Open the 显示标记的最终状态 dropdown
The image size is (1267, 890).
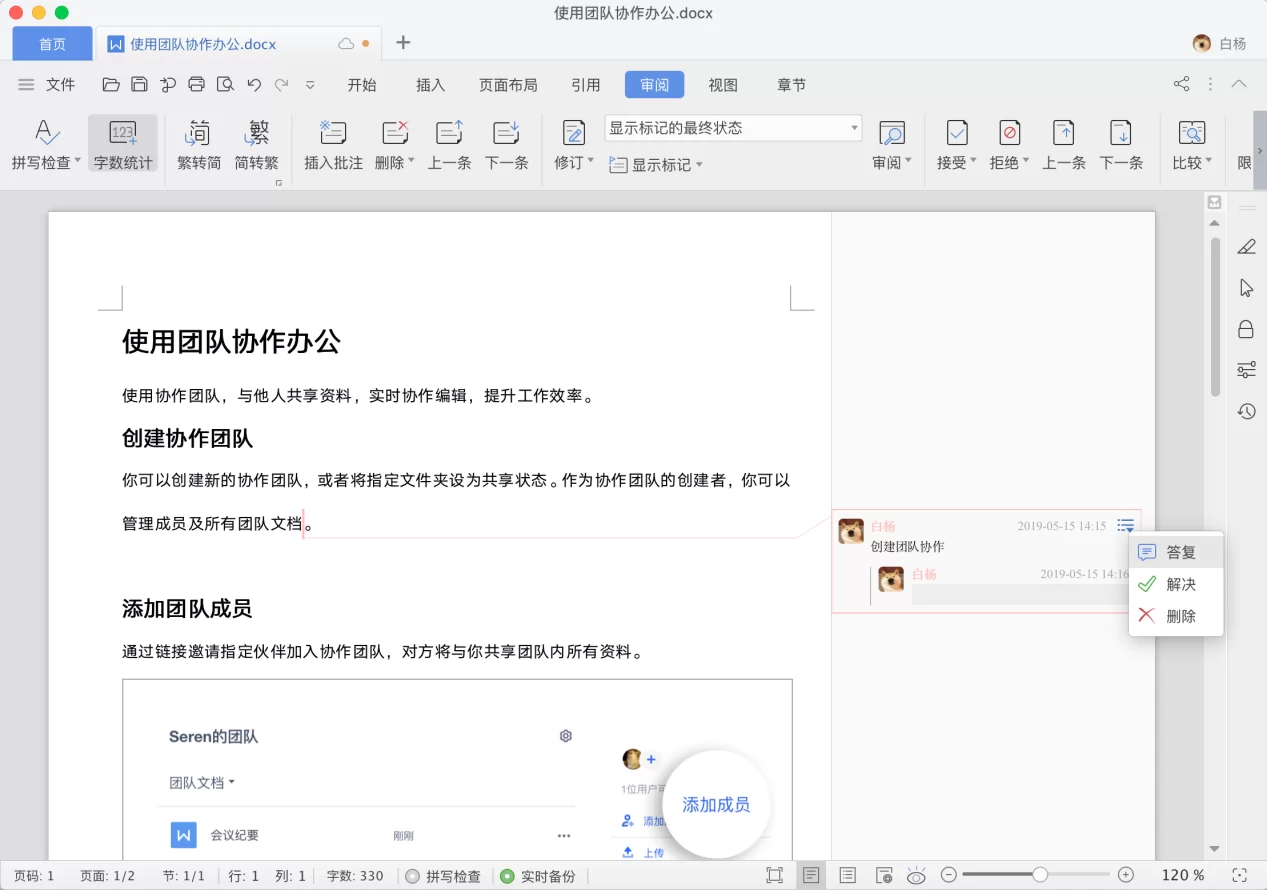coord(733,128)
